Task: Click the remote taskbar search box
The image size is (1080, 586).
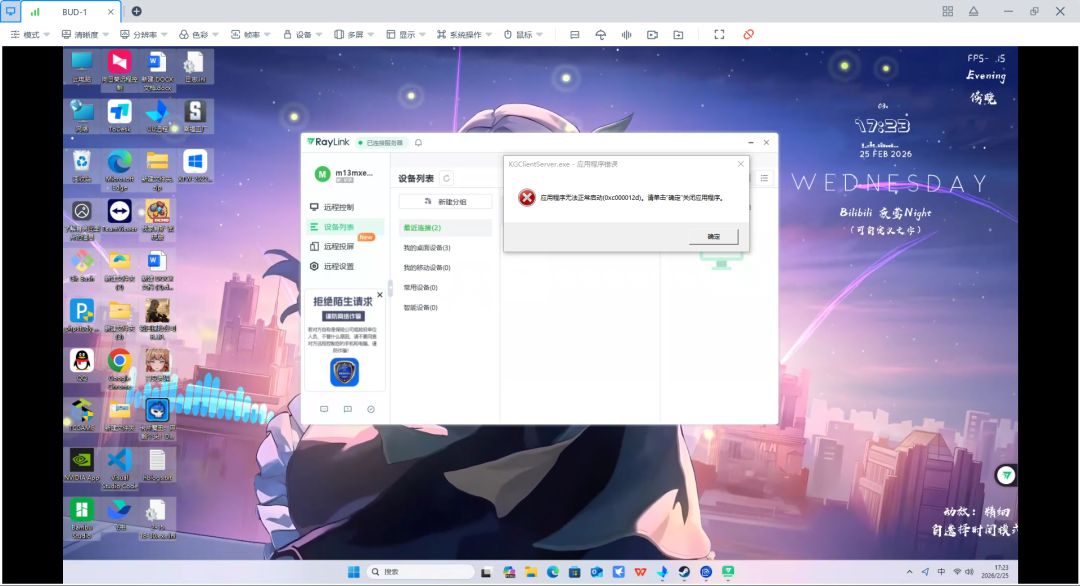Action: click(420, 572)
